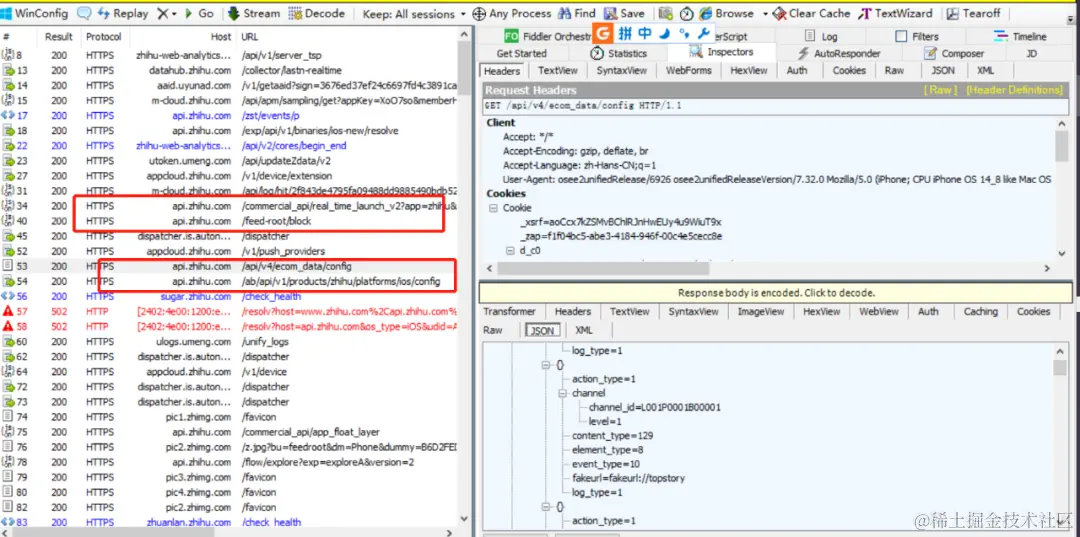Click the comment bubble icon in toolbar
Viewport: 1080px width, 537px height.
pos(84,13)
